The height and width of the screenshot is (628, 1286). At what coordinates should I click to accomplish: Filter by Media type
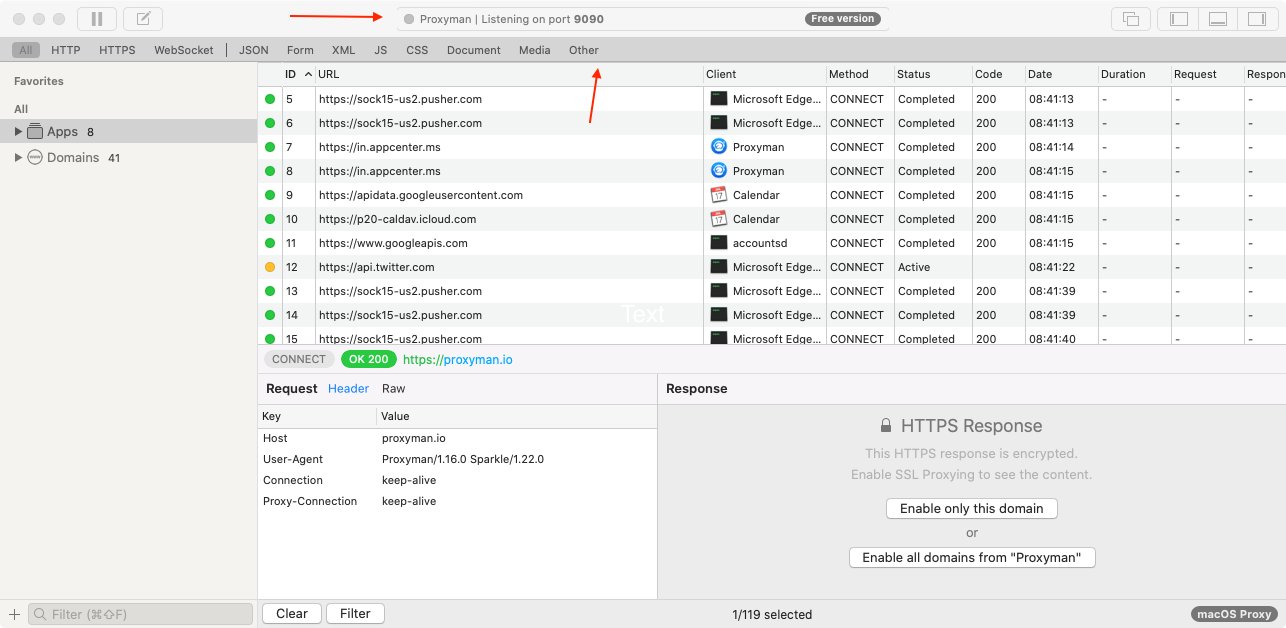(x=535, y=50)
